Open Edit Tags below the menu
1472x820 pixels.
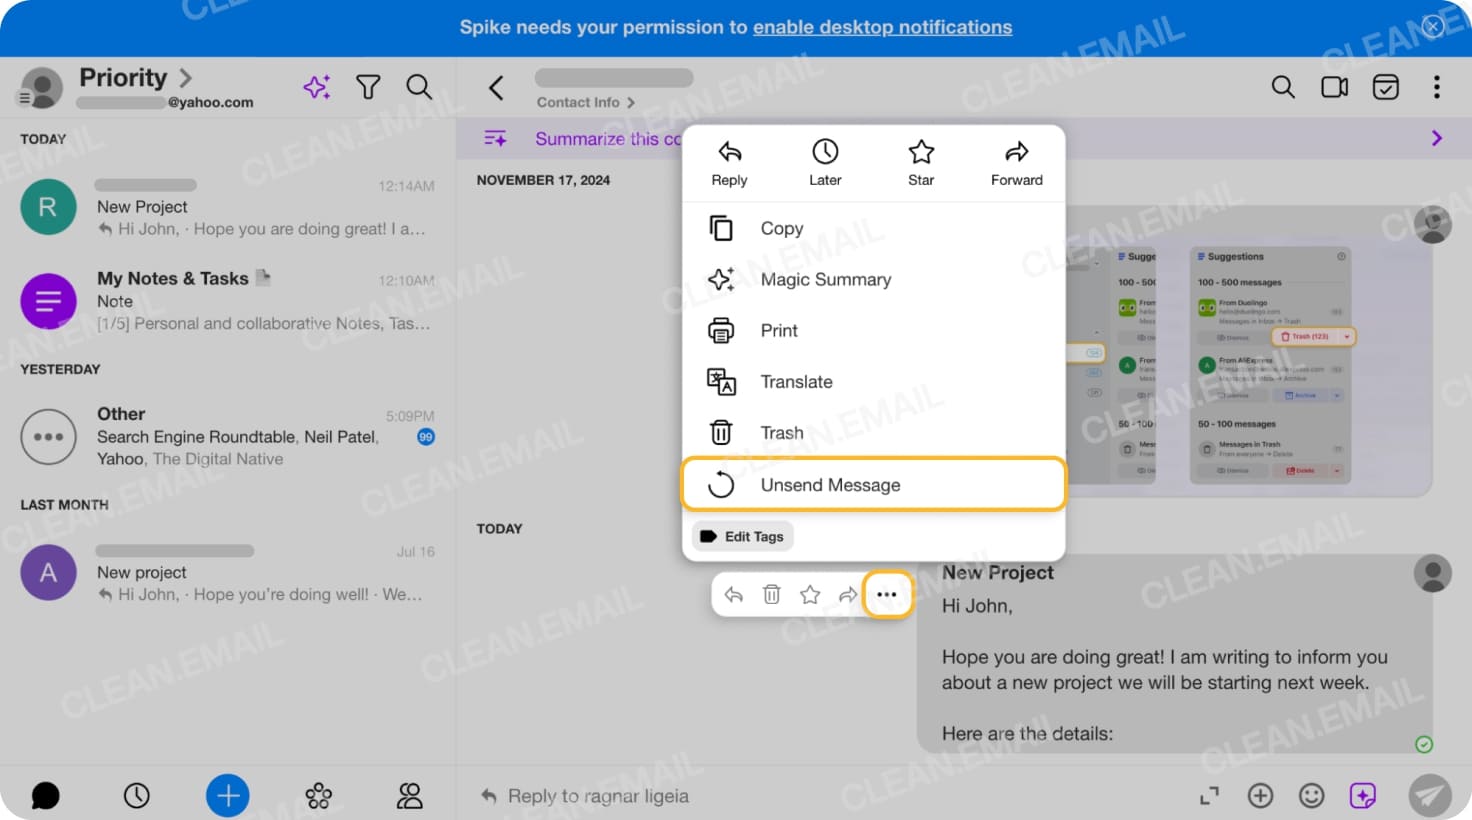pos(742,536)
